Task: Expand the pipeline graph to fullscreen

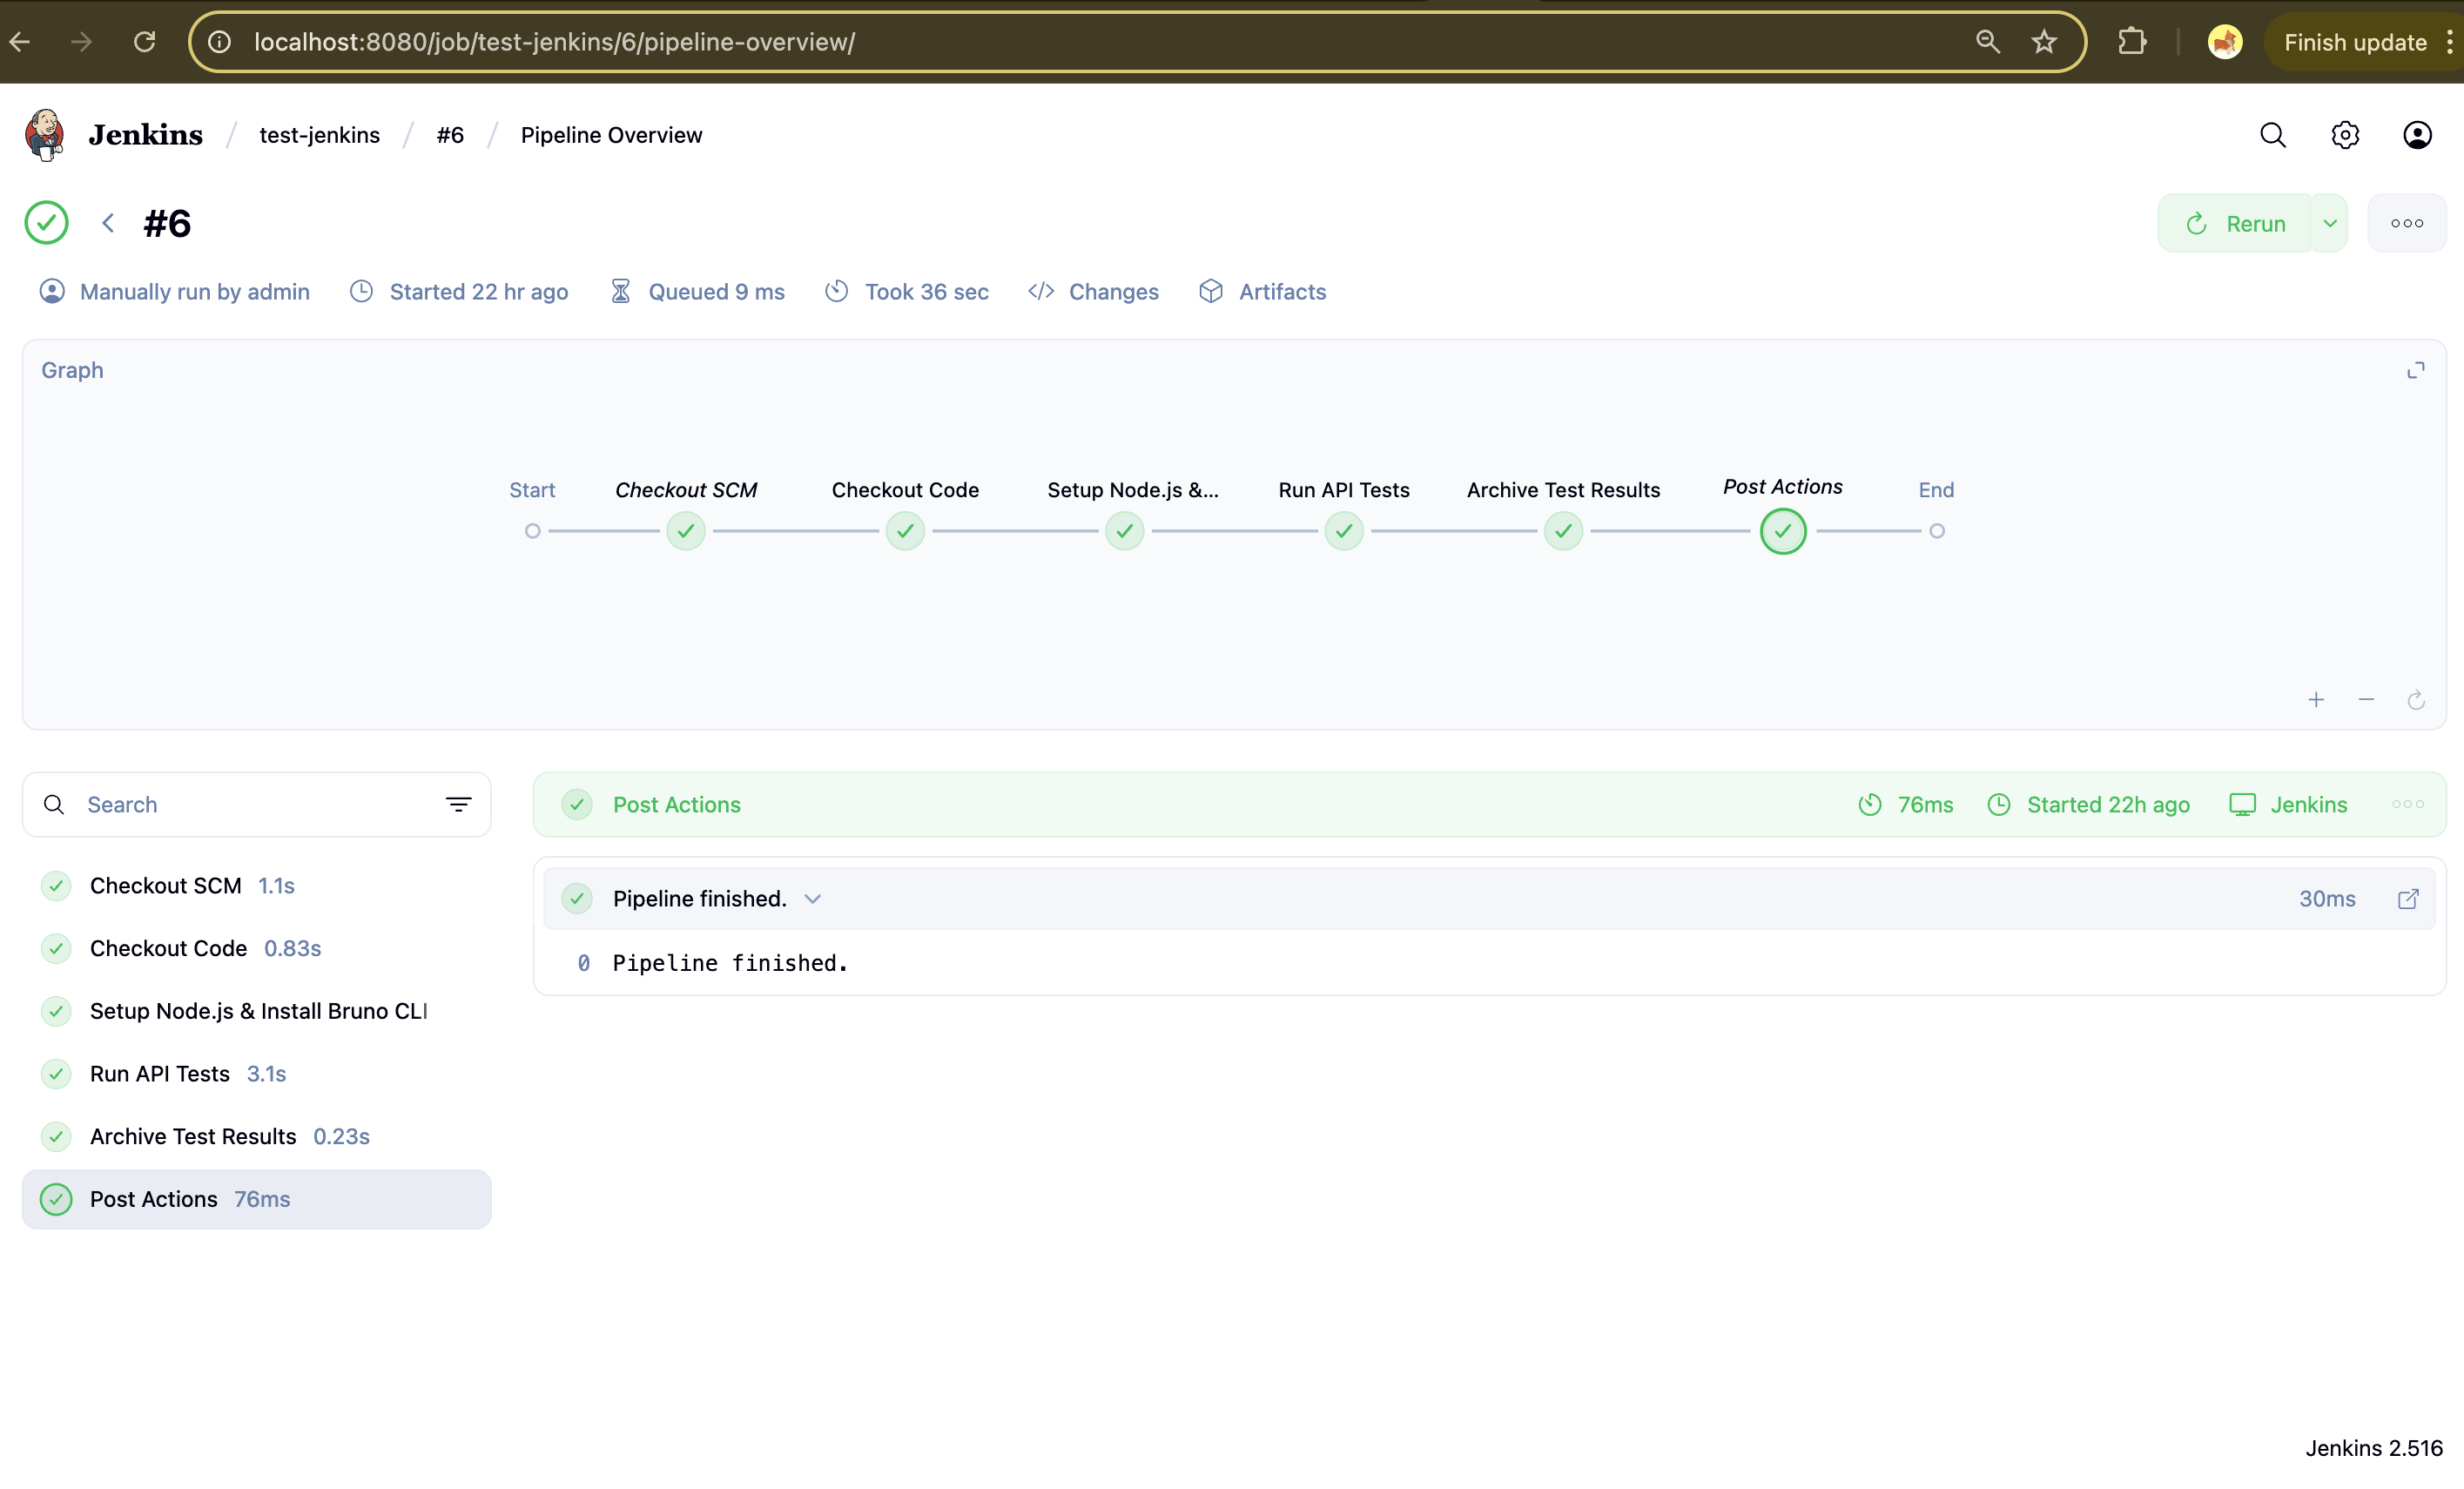Action: 2417,370
